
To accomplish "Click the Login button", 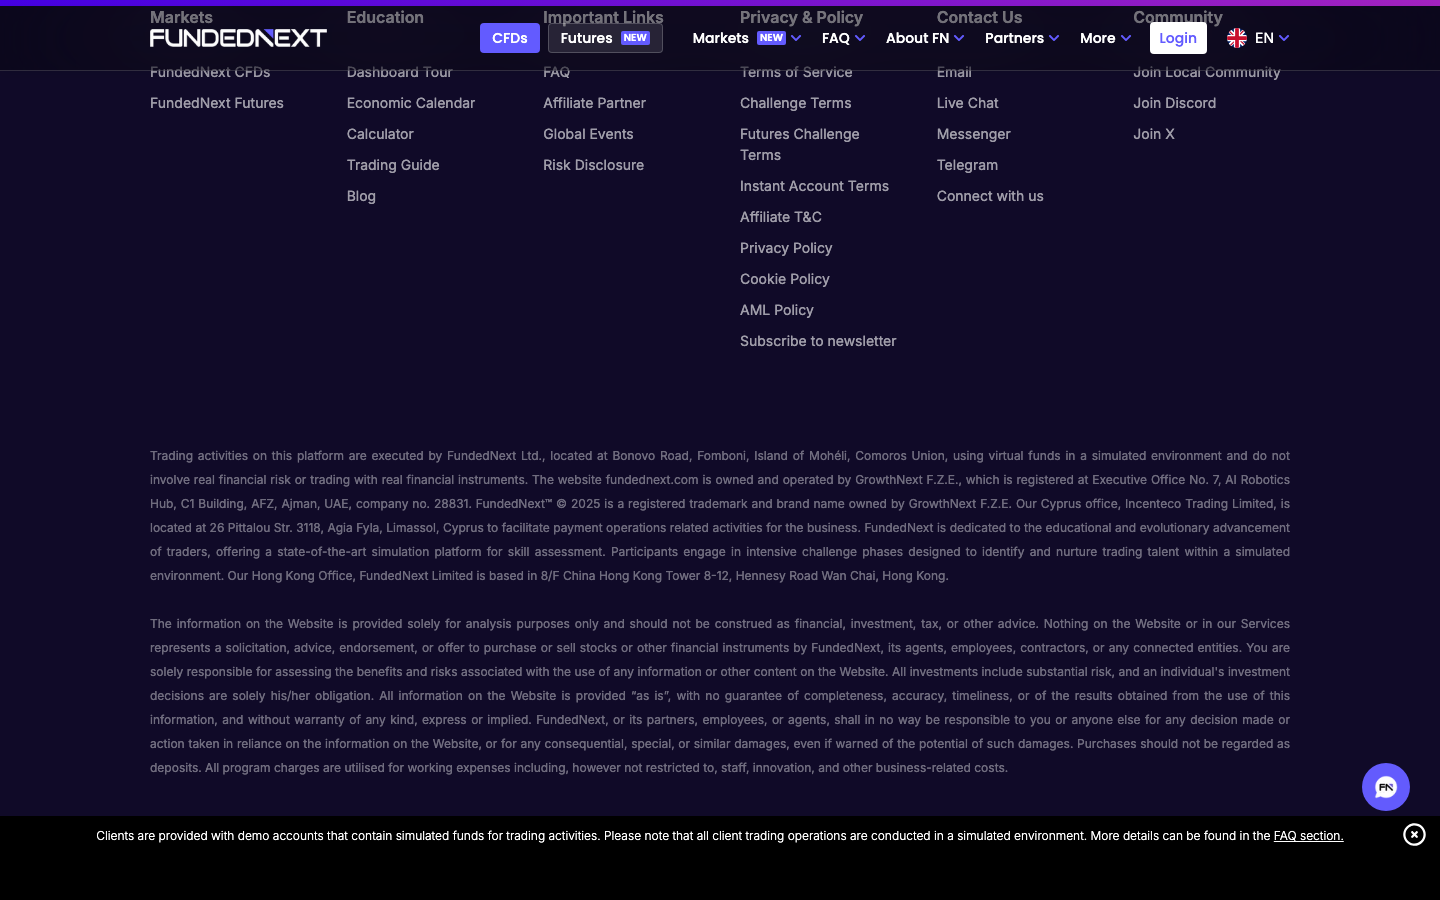I will 1178,38.
